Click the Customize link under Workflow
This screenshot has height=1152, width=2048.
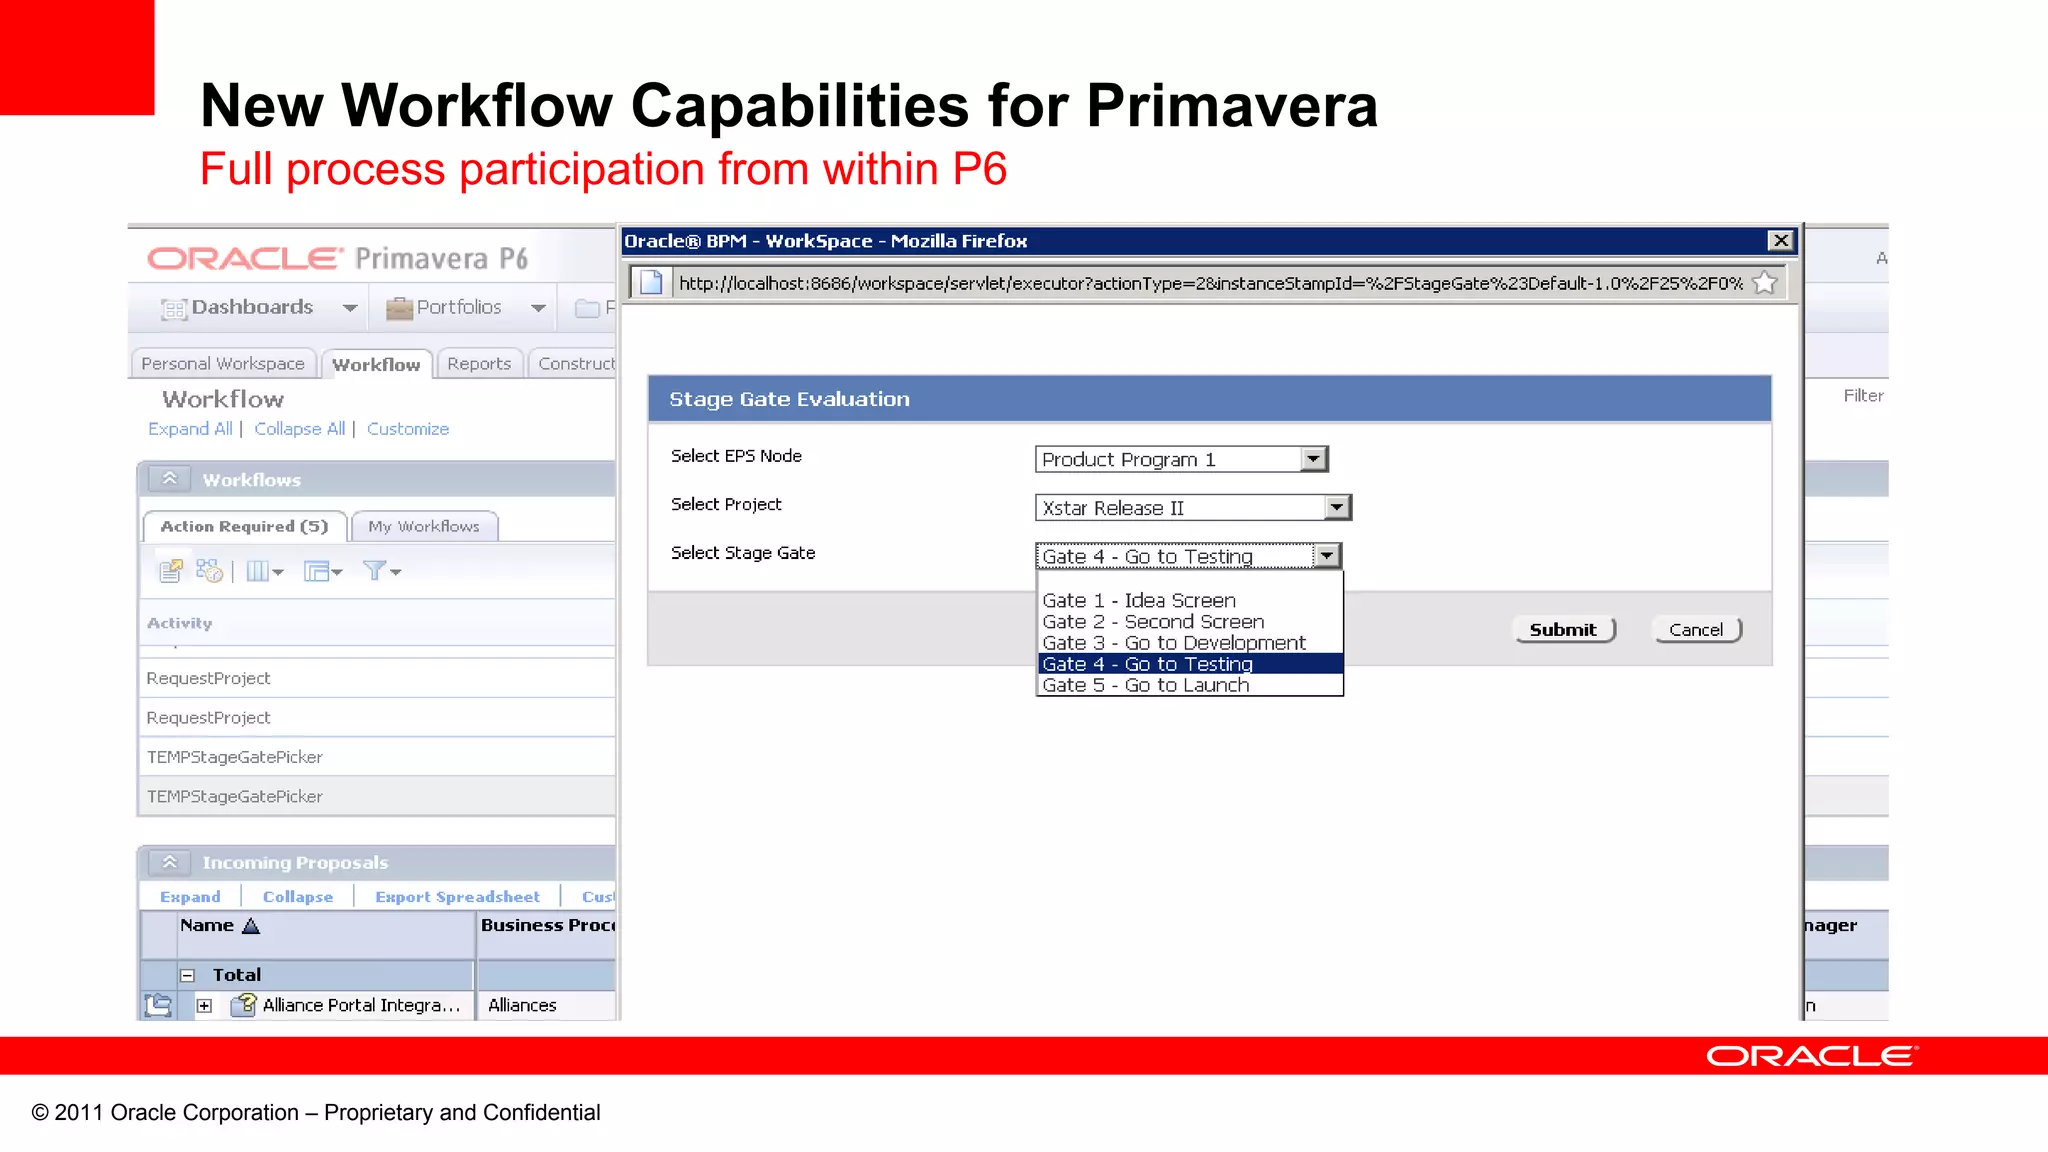tap(408, 428)
